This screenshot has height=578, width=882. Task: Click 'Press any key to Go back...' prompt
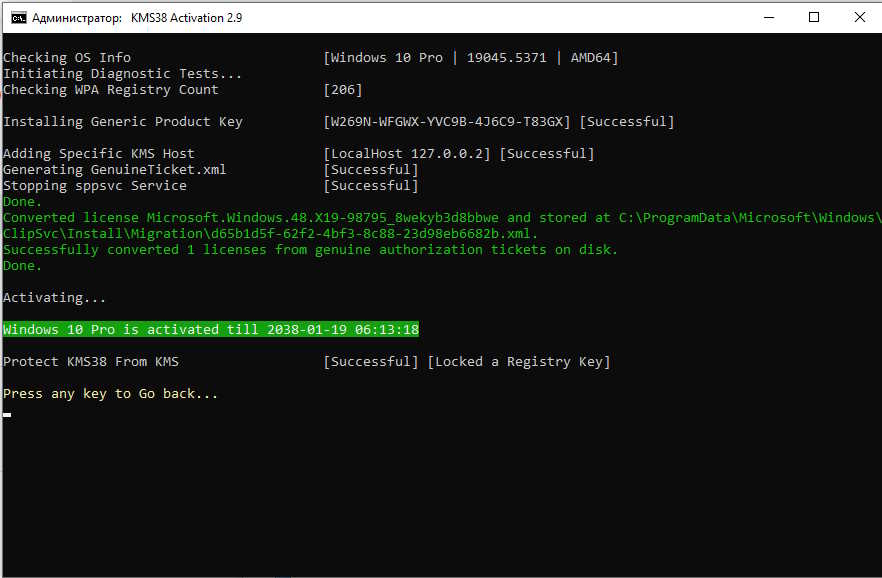[x=110, y=394]
